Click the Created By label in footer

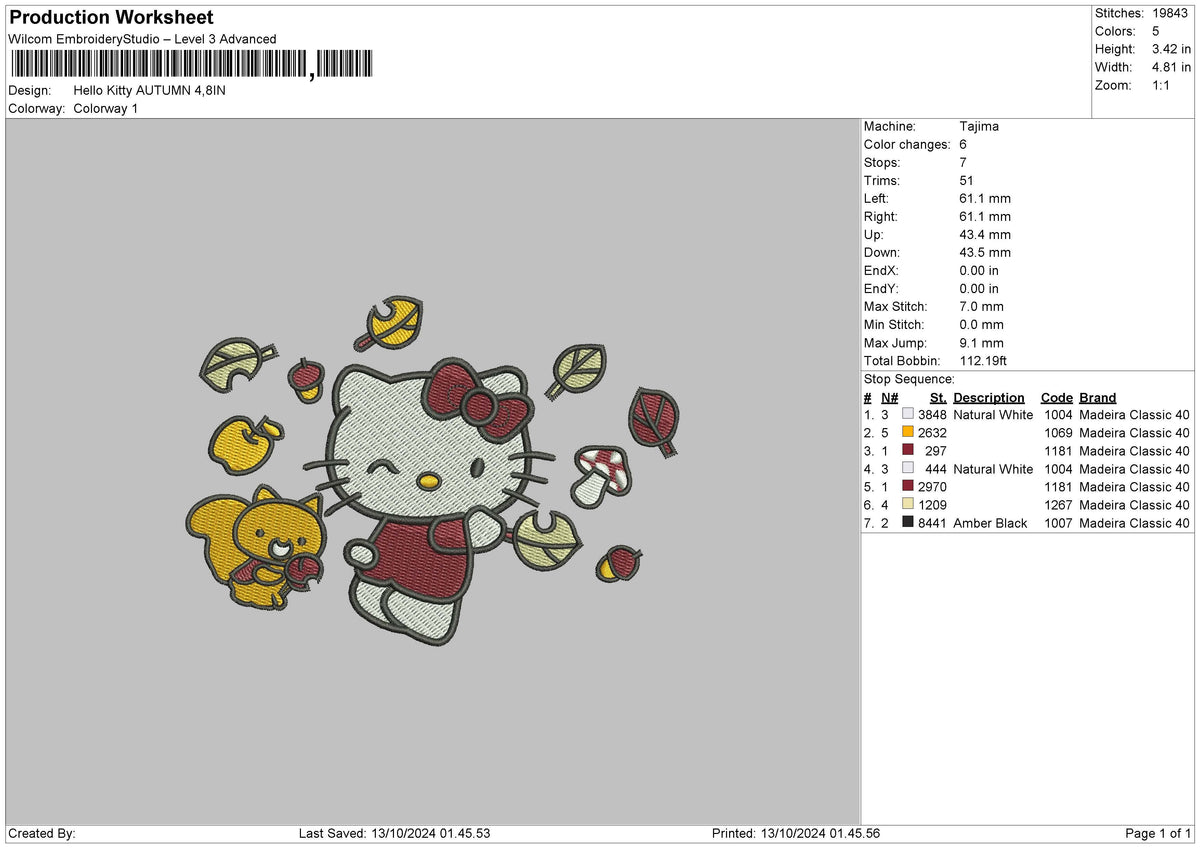pyautogui.click(x=41, y=833)
